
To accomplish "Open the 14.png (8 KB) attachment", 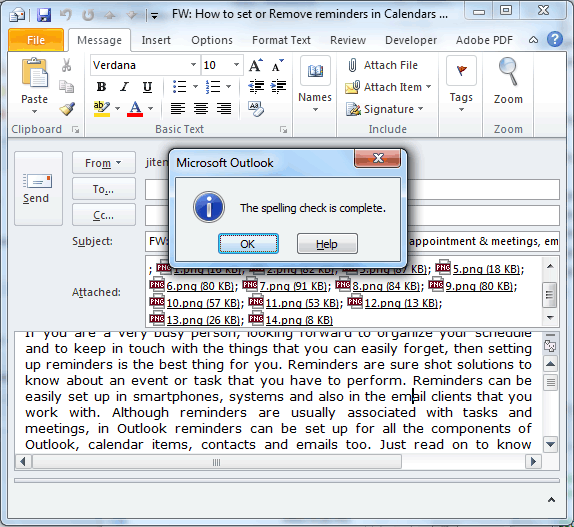I will click(291, 320).
